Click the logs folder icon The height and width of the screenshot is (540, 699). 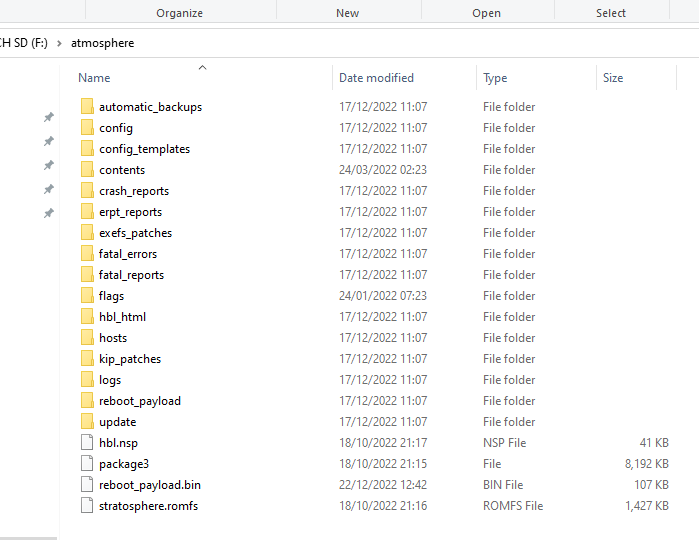(87, 379)
